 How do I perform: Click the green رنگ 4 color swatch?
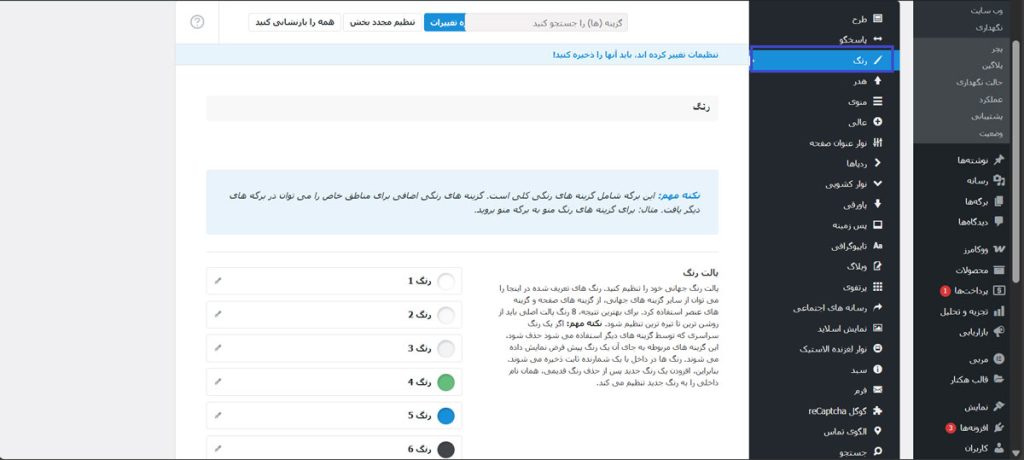(446, 381)
